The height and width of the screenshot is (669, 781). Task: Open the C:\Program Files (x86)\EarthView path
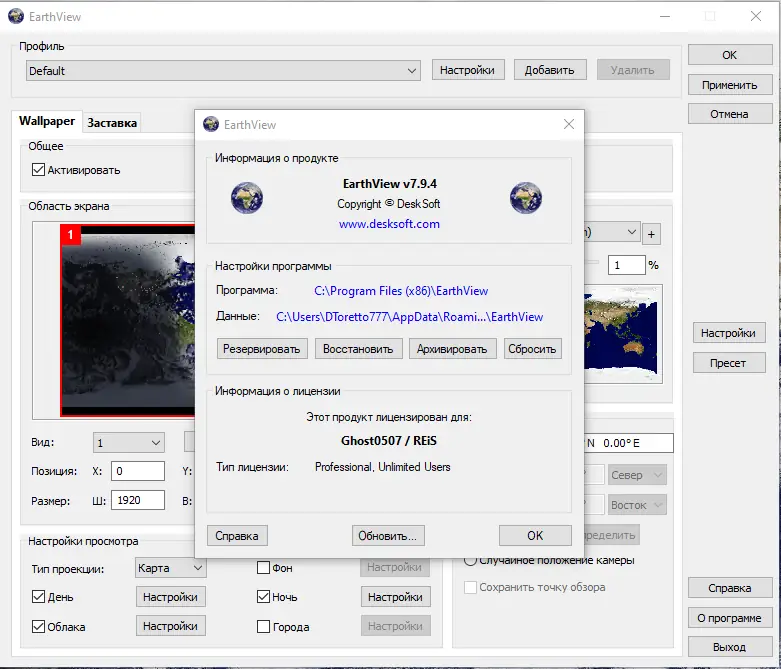pos(401,291)
